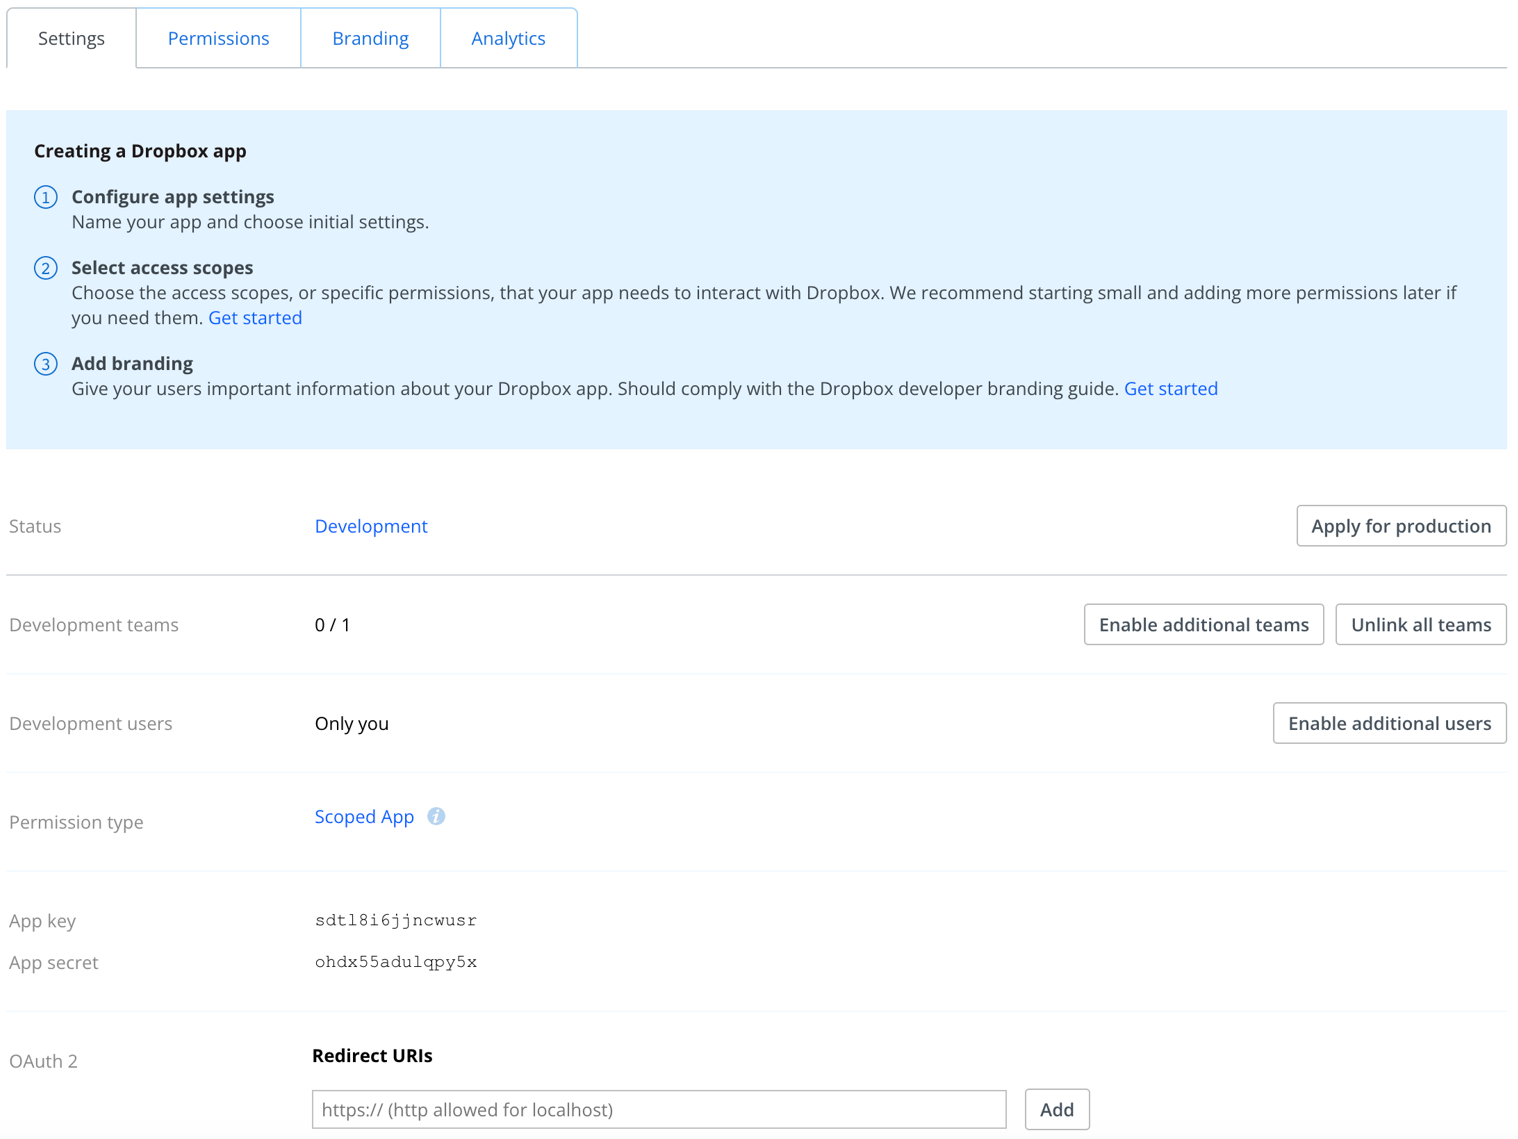Click the info icon beside Scoped App
Screen dimensions: 1518x1139
(x=436, y=816)
